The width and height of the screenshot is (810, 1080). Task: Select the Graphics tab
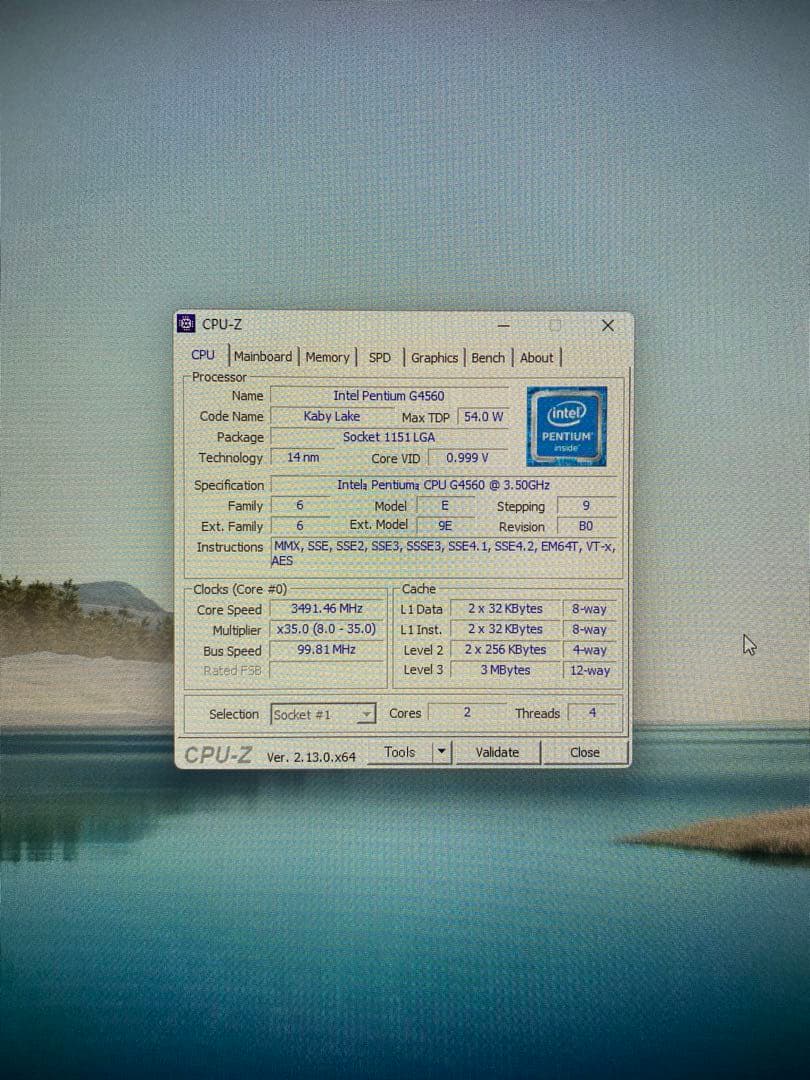[434, 357]
